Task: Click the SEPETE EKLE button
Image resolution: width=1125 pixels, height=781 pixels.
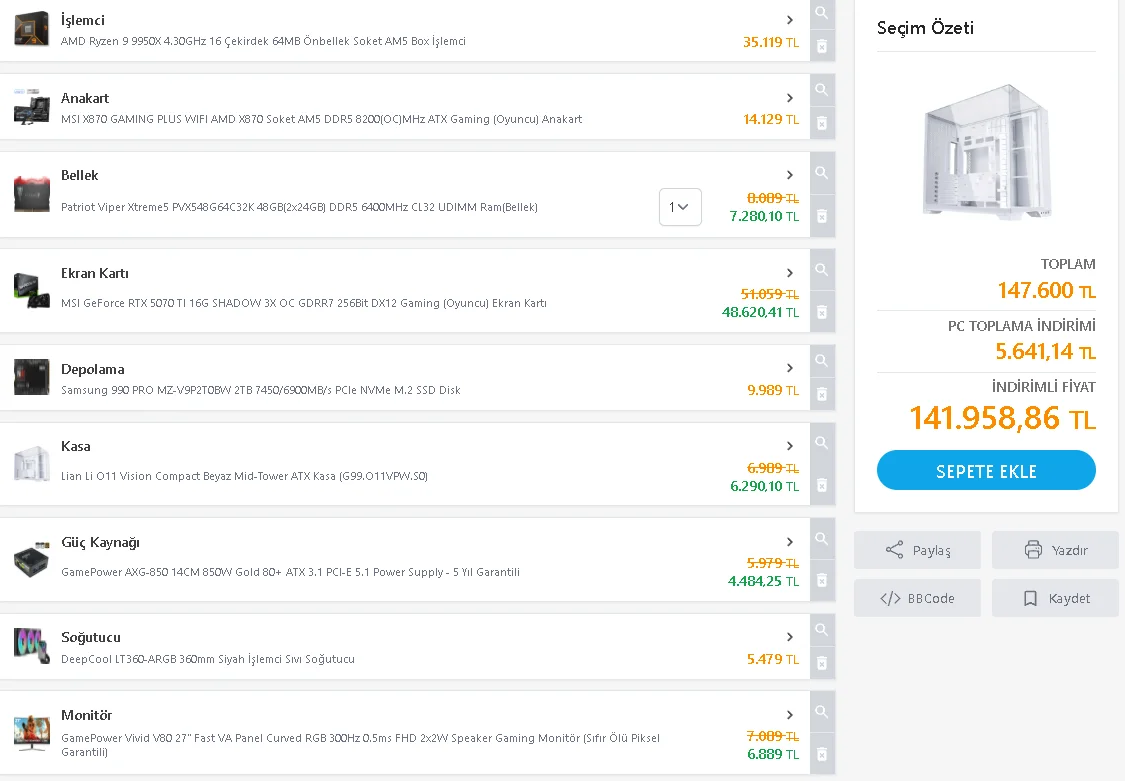Action: point(986,471)
